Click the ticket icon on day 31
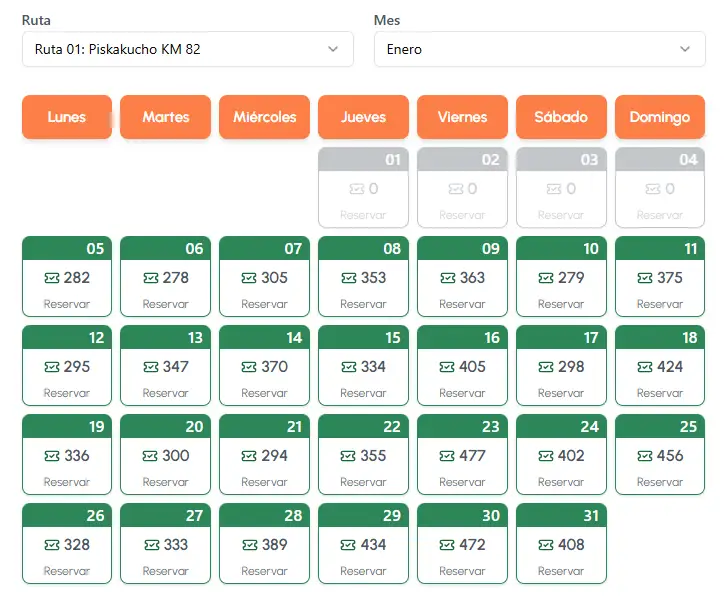The image size is (726, 615). (546, 545)
